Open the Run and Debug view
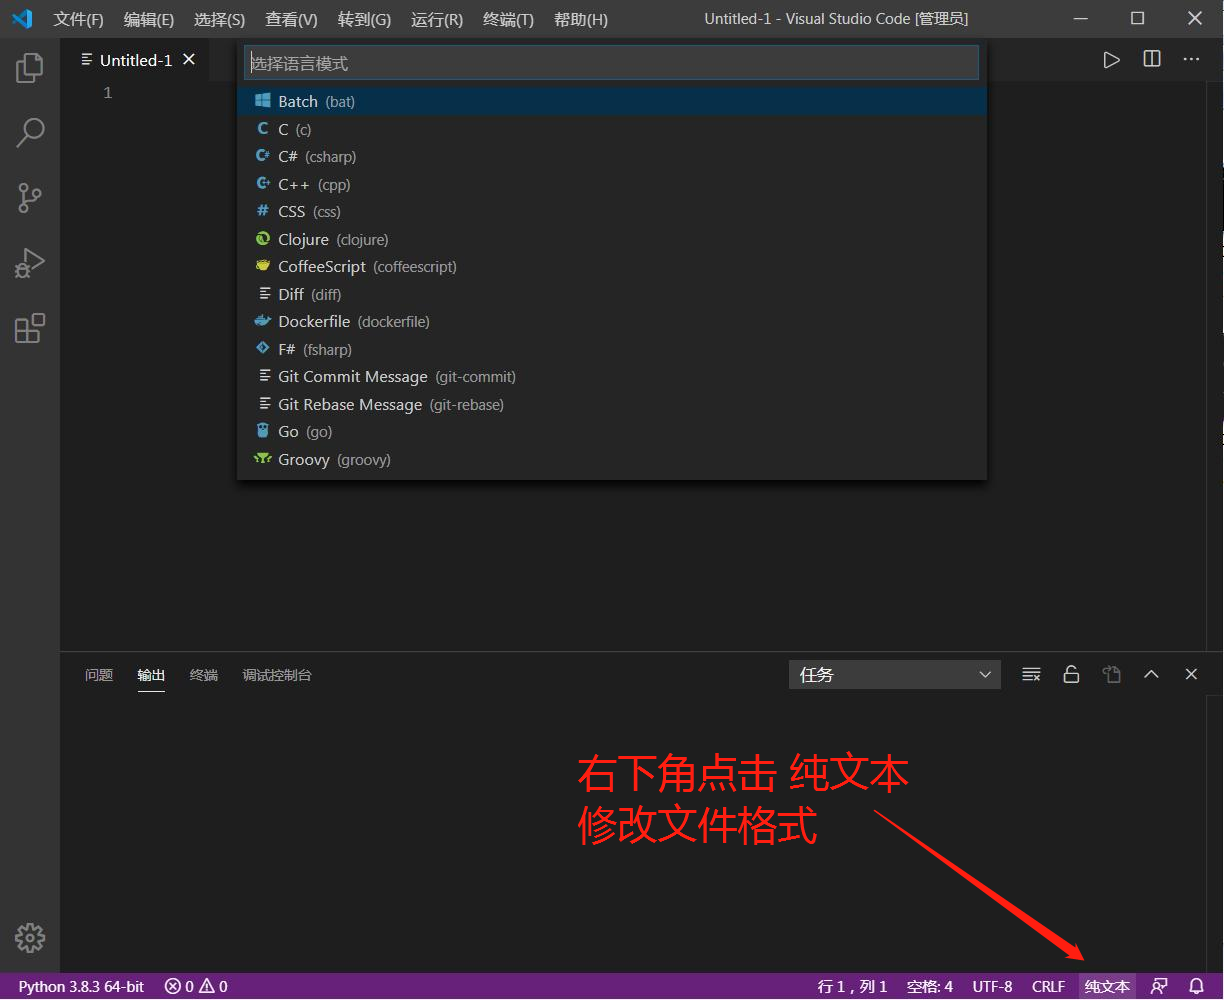 (x=29, y=263)
